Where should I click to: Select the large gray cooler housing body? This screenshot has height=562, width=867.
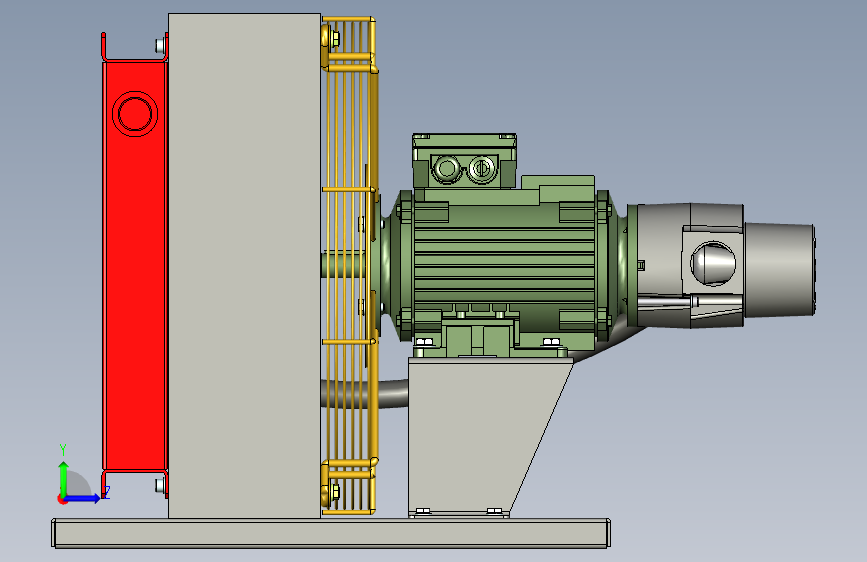coord(244,266)
